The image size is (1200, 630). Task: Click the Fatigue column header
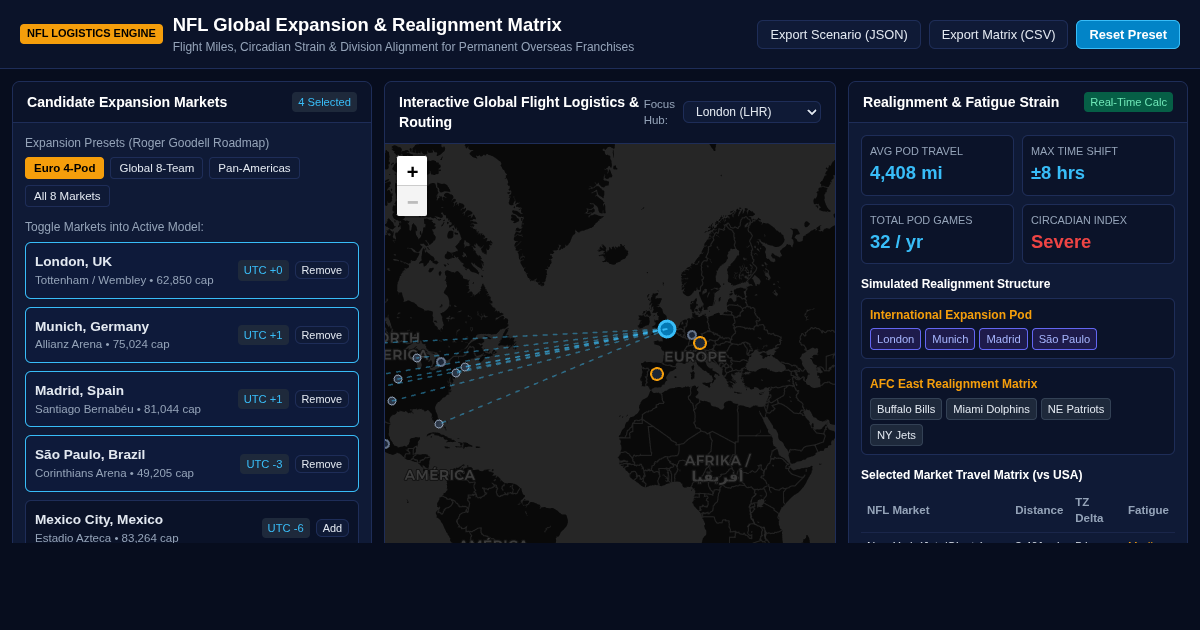point(1148,510)
